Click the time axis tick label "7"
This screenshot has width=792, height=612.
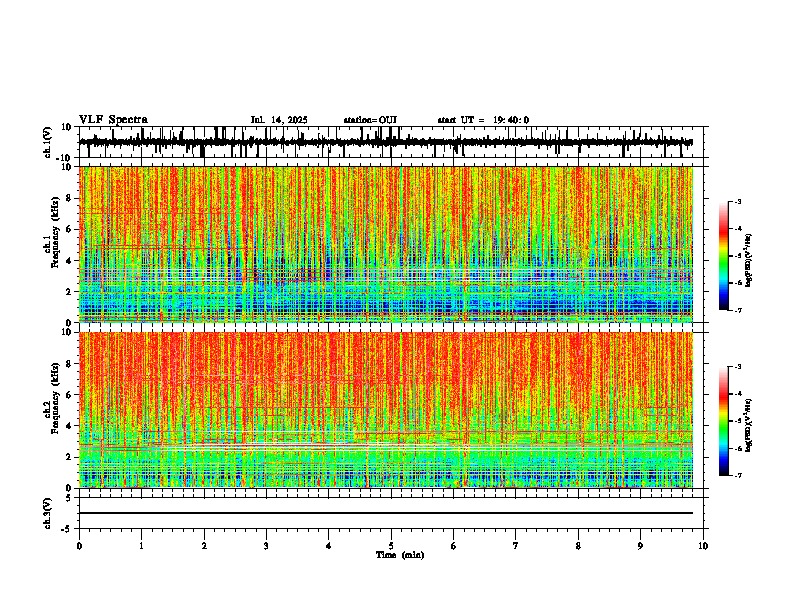516,546
